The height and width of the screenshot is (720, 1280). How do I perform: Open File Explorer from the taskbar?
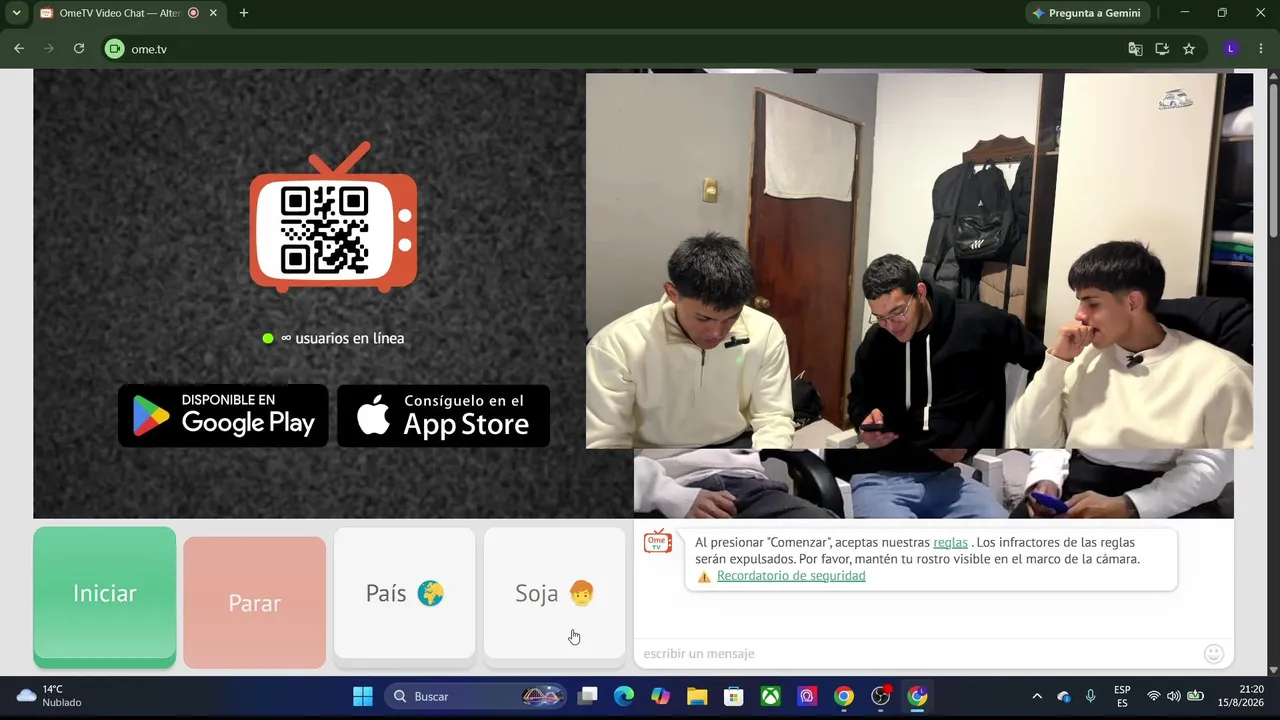(x=697, y=696)
